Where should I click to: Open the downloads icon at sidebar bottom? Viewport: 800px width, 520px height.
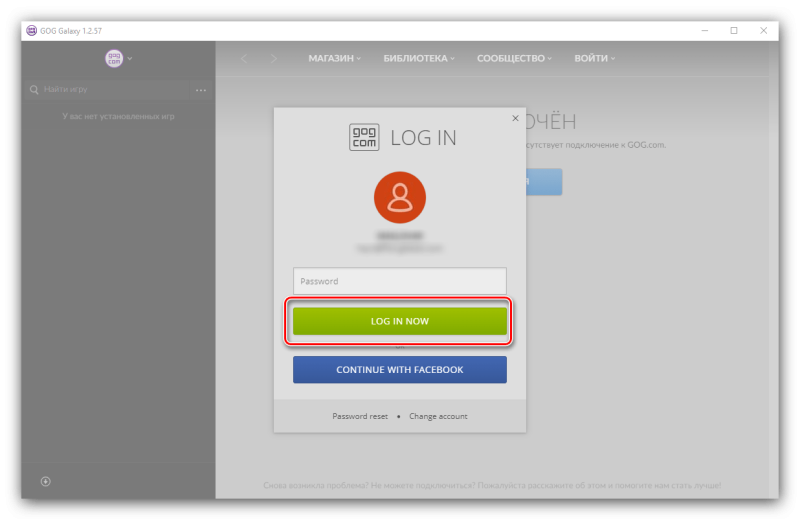[x=45, y=481]
